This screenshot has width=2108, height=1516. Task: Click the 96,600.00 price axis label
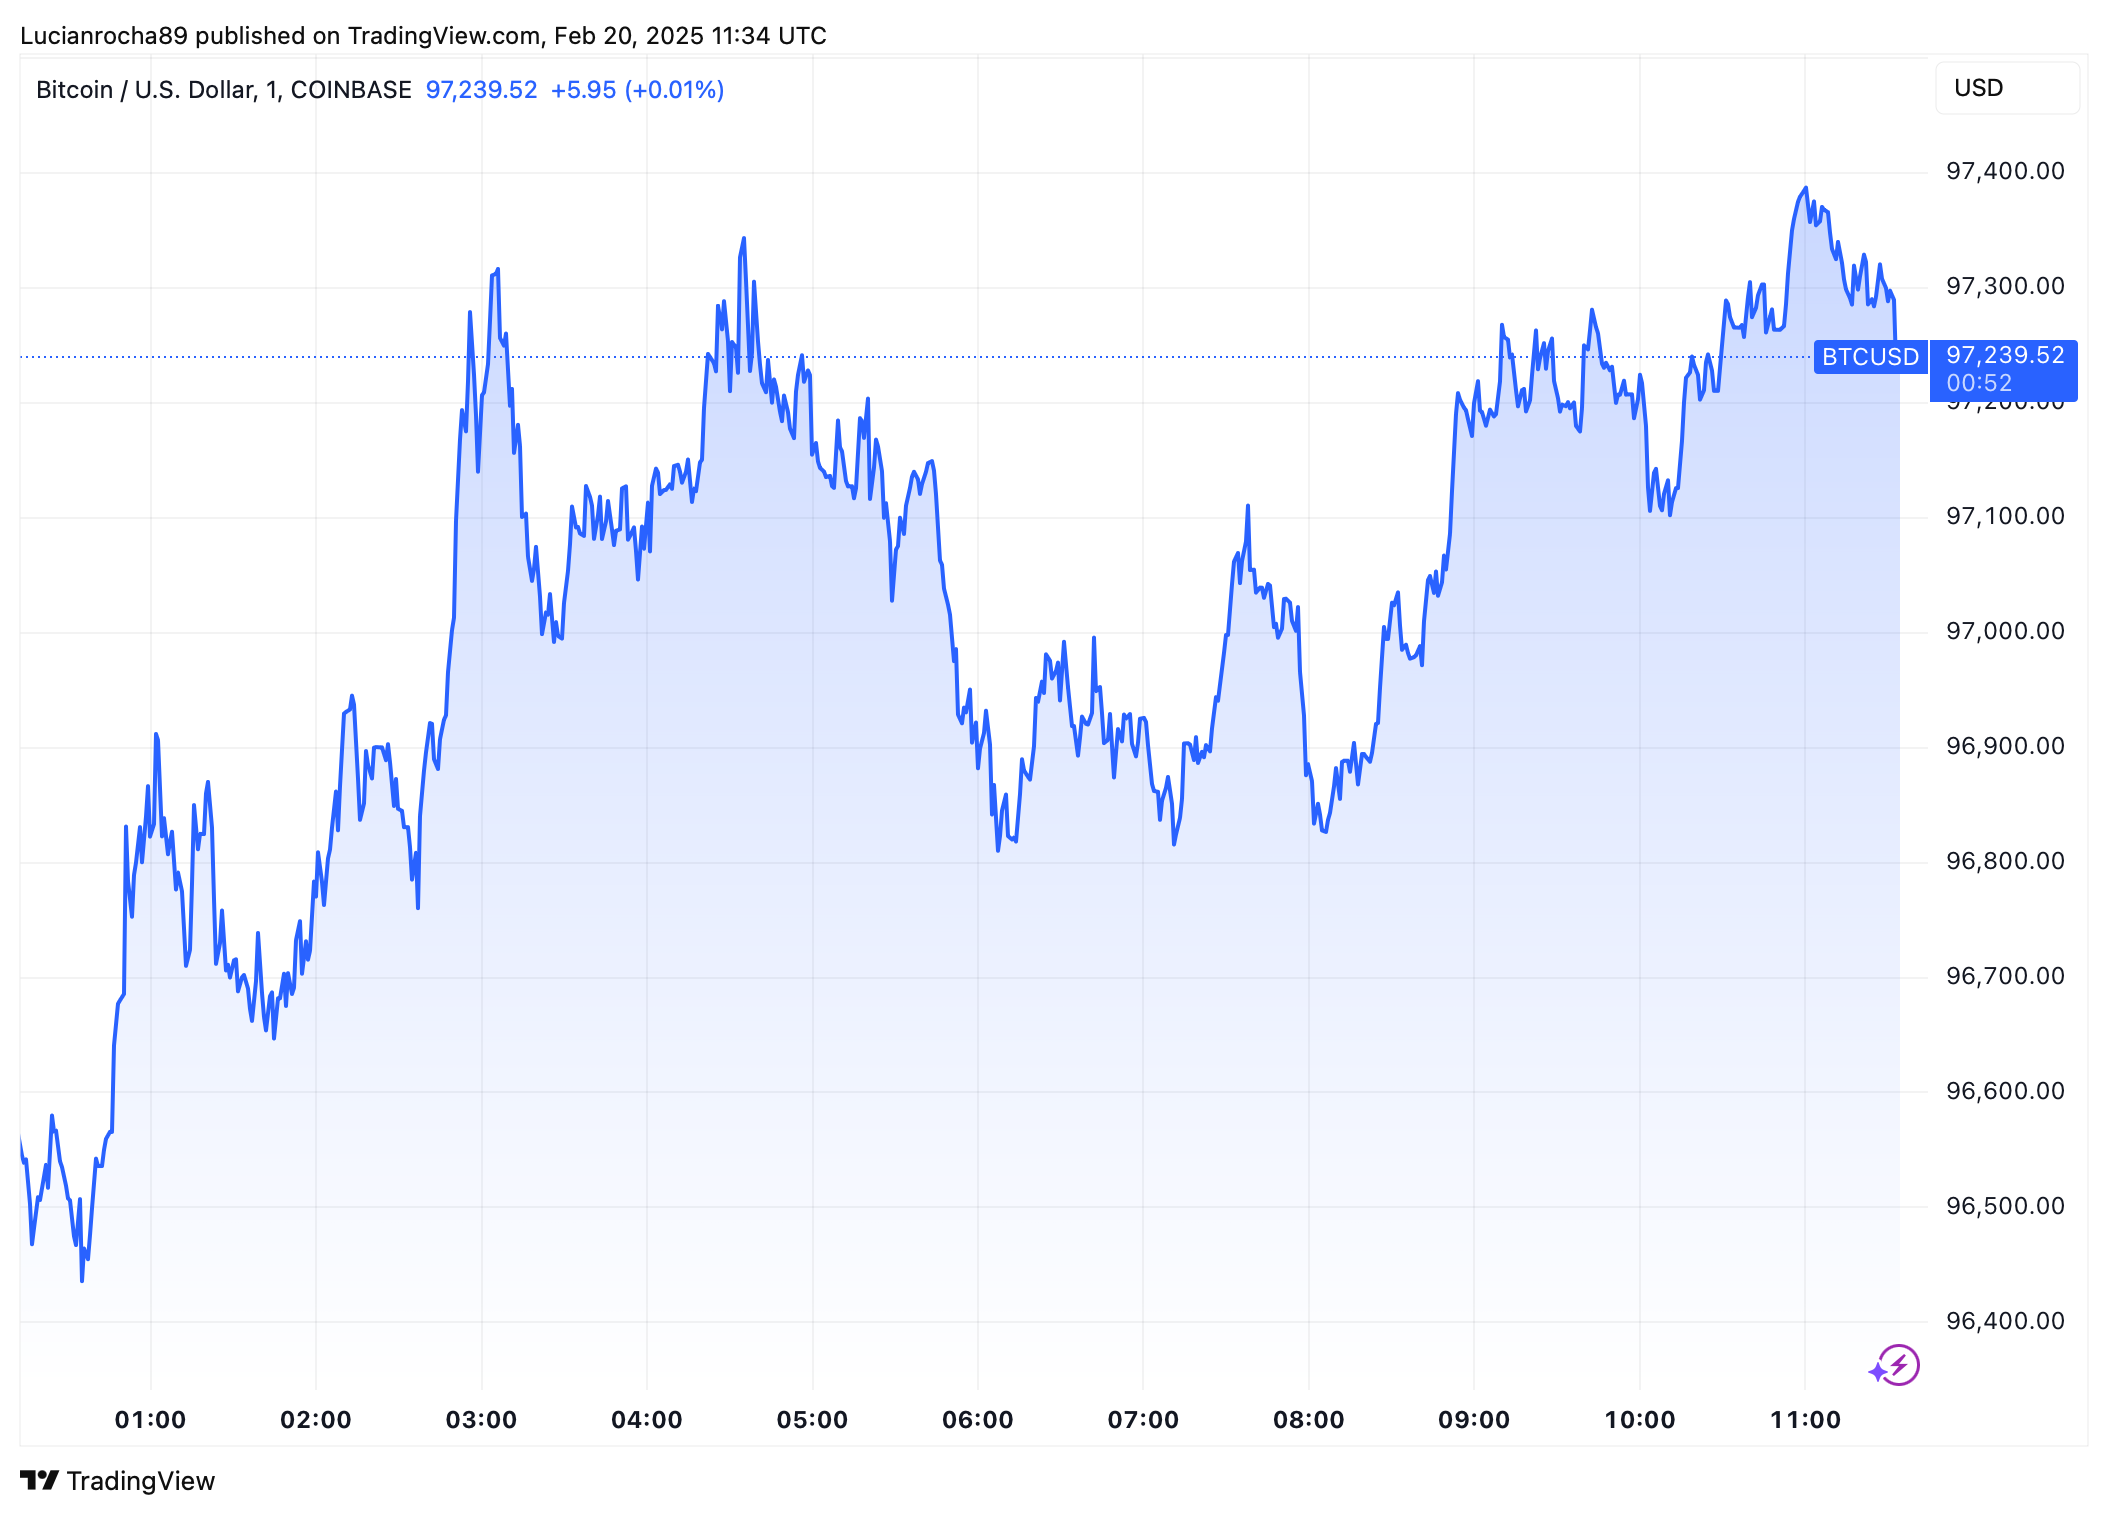click(x=2005, y=1091)
